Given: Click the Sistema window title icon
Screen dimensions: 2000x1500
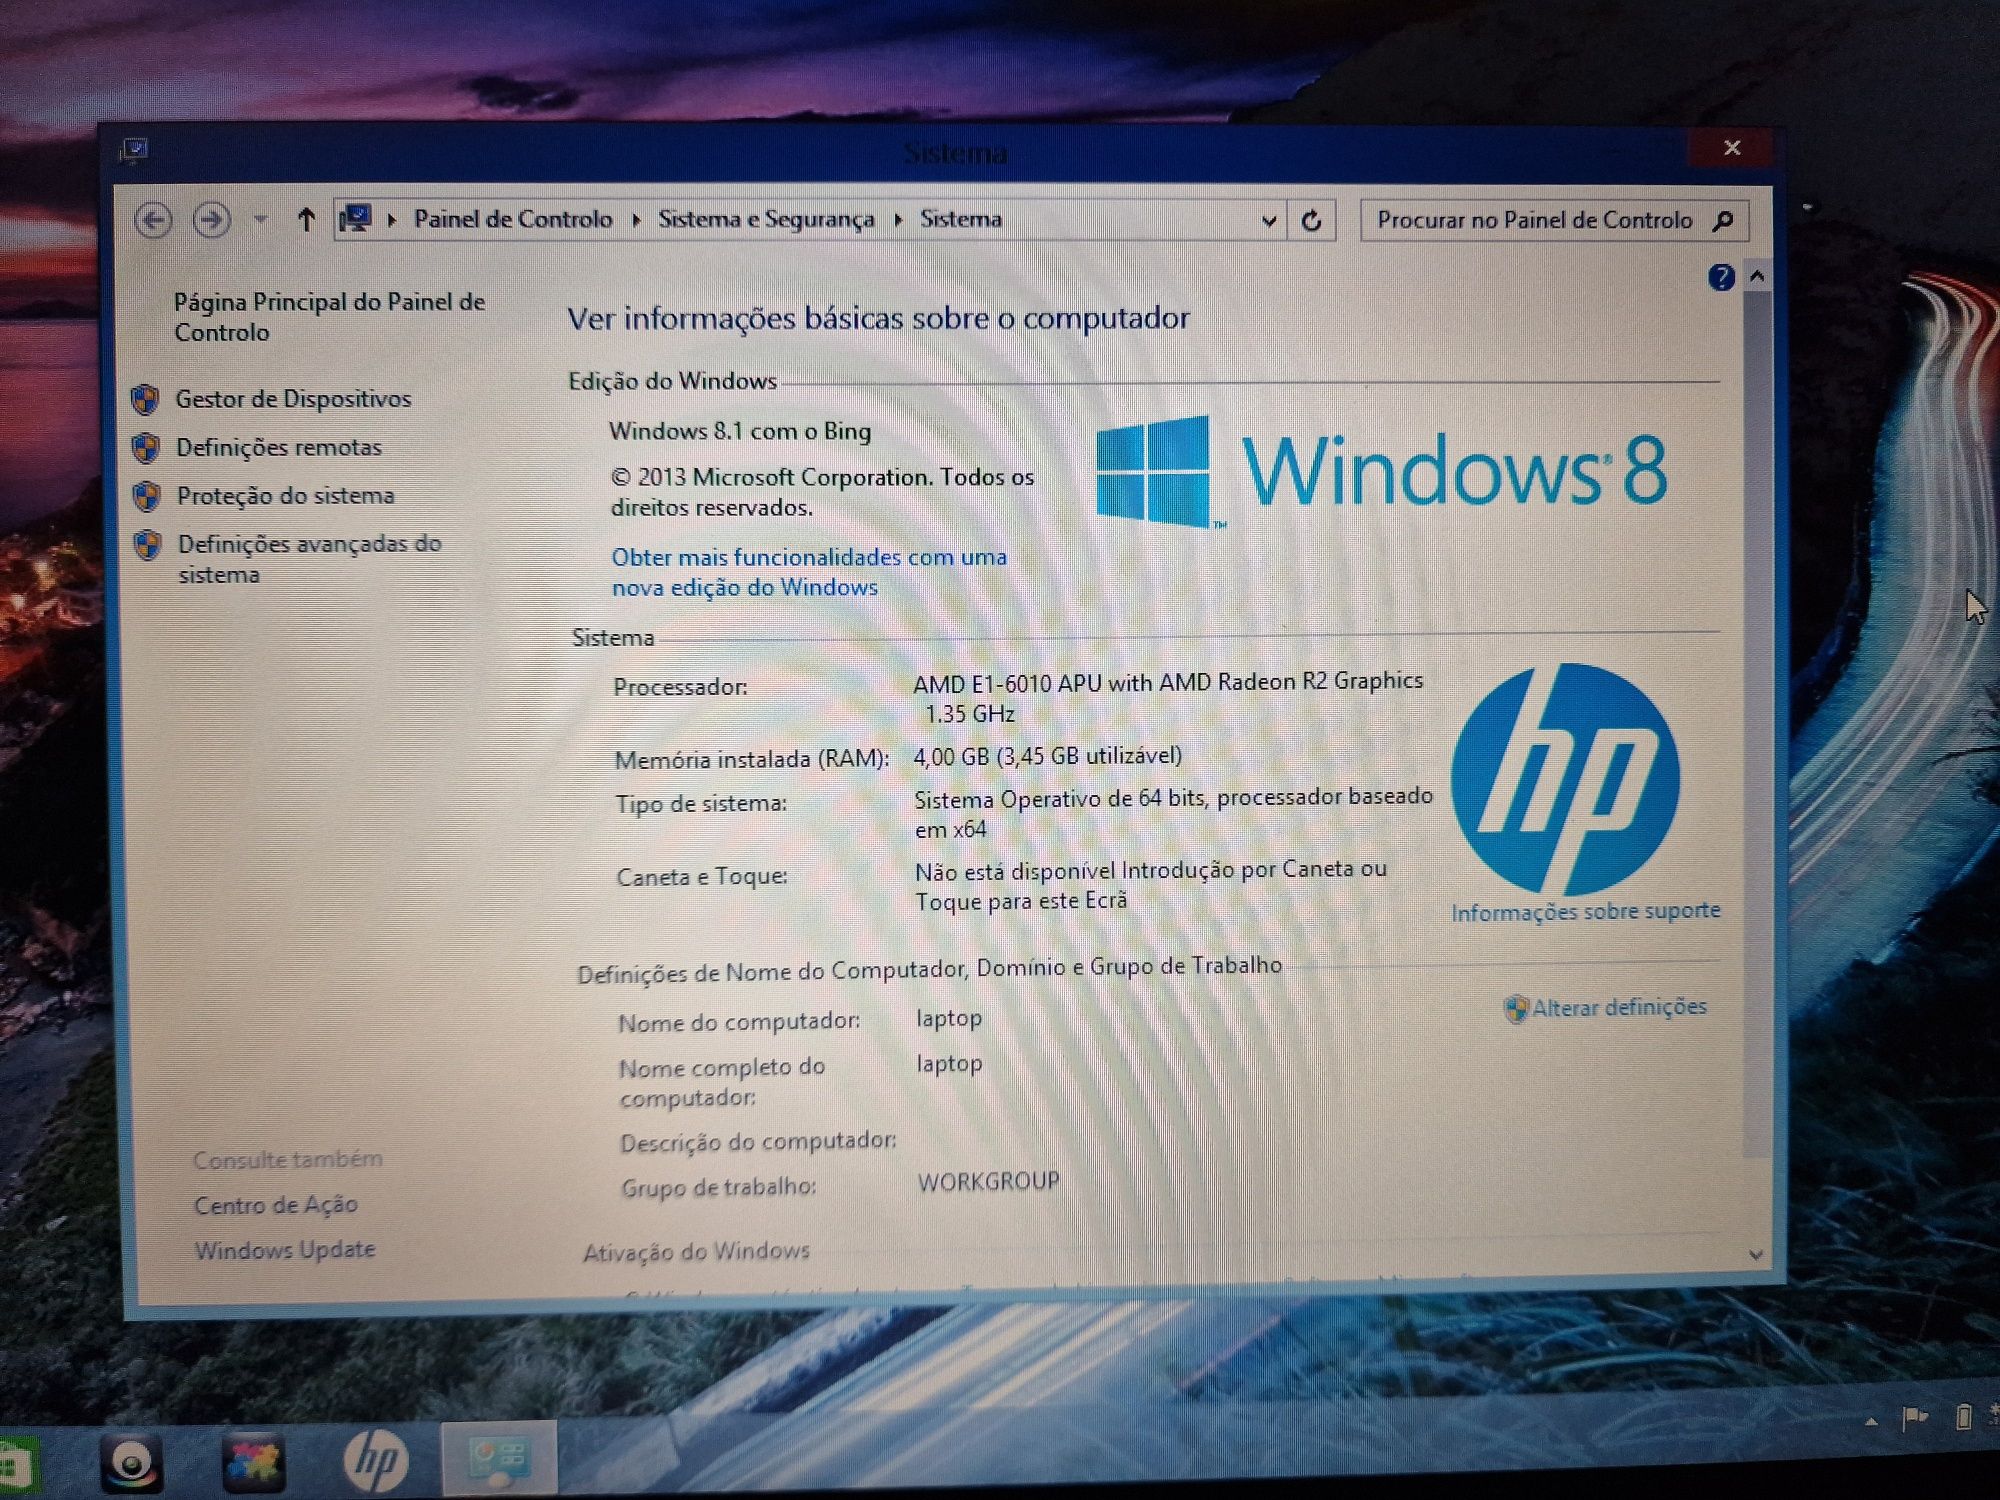Looking at the screenshot, I should pos(134,150).
